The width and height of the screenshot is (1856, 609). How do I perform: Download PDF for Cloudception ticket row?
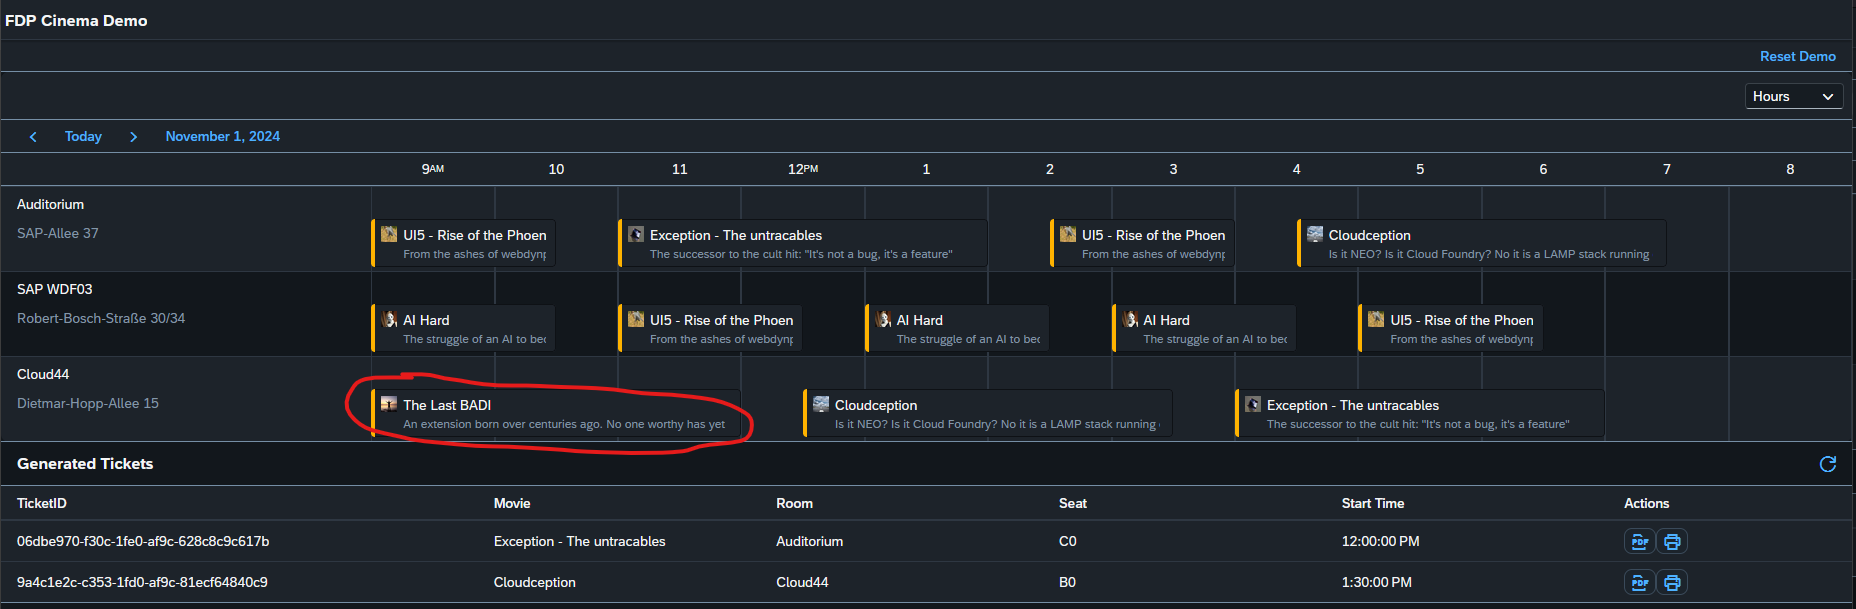point(1639,583)
